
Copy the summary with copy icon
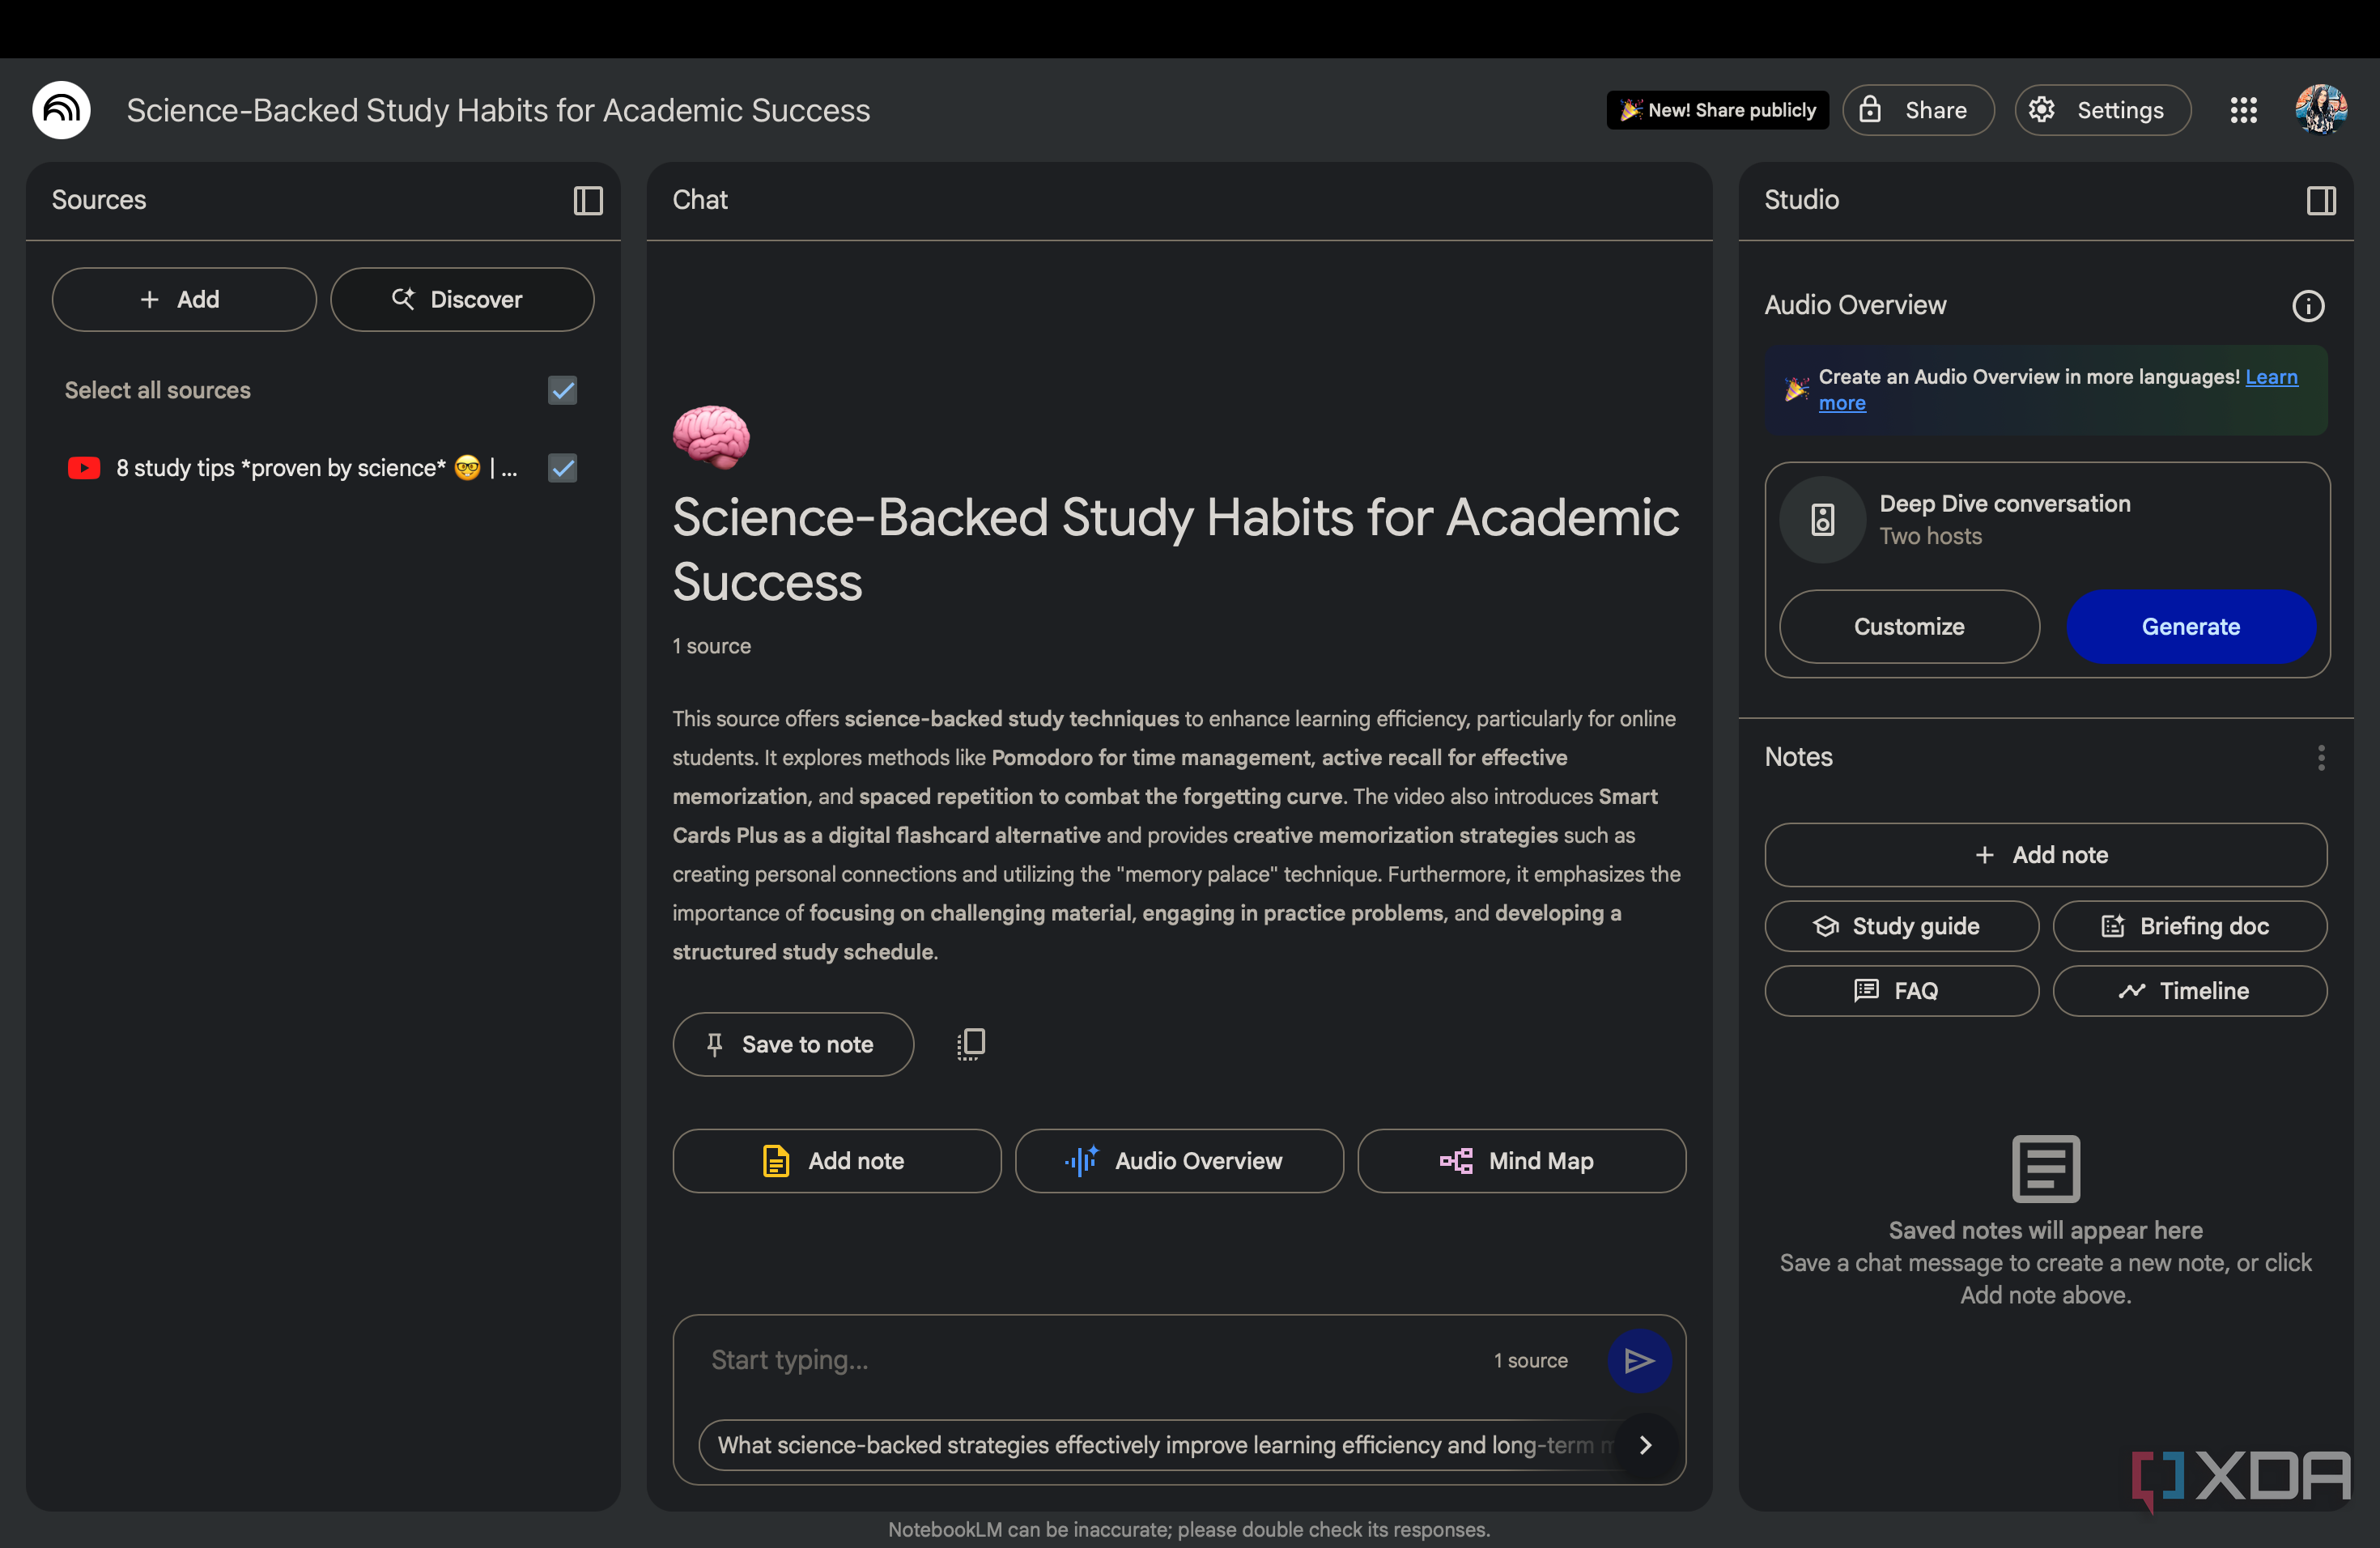coord(970,1044)
